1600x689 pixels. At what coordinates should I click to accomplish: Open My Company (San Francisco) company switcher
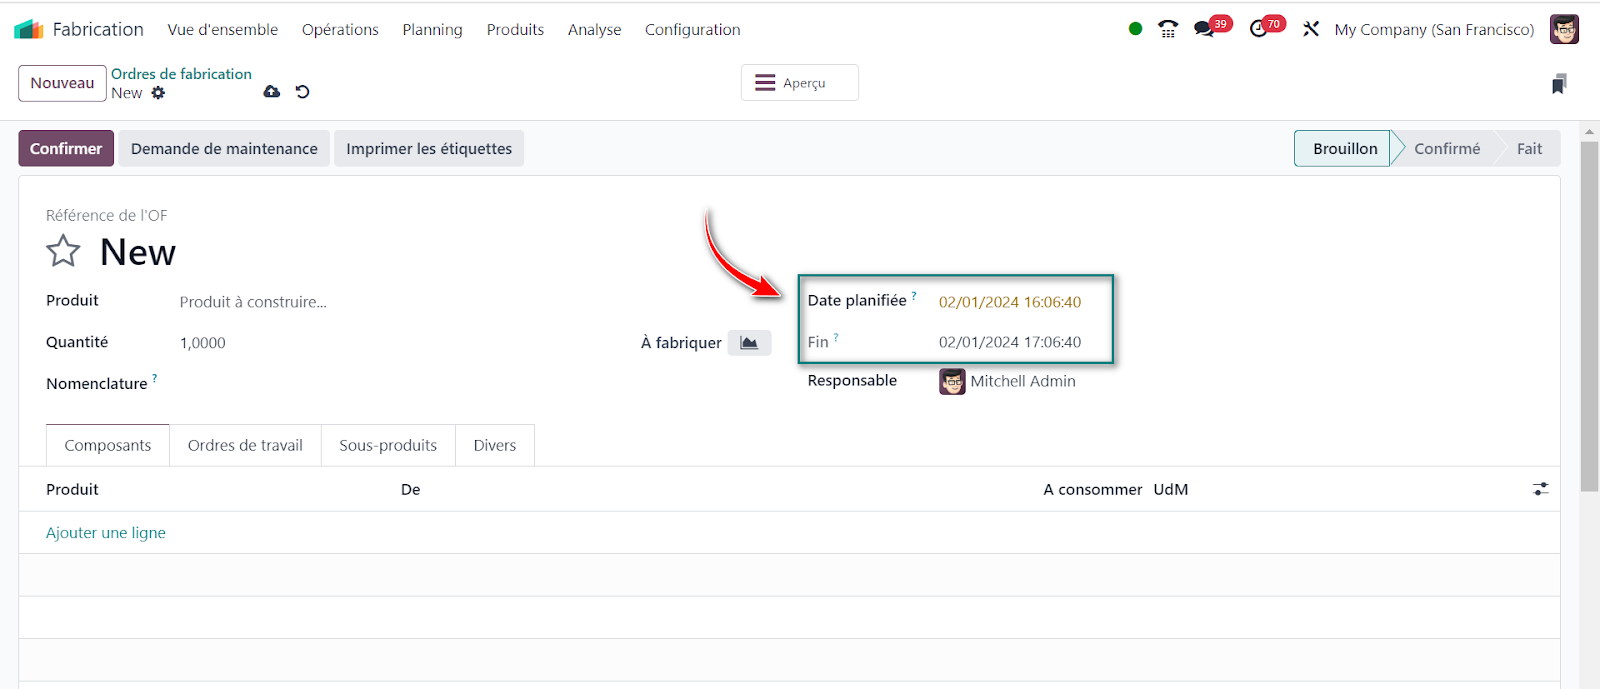1433,30
